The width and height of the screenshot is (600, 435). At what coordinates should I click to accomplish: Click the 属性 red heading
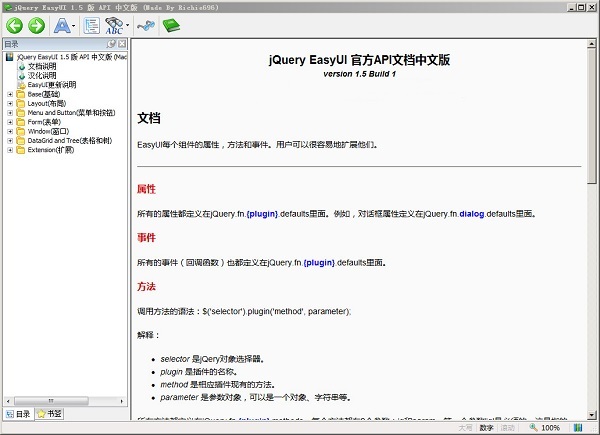(146, 189)
